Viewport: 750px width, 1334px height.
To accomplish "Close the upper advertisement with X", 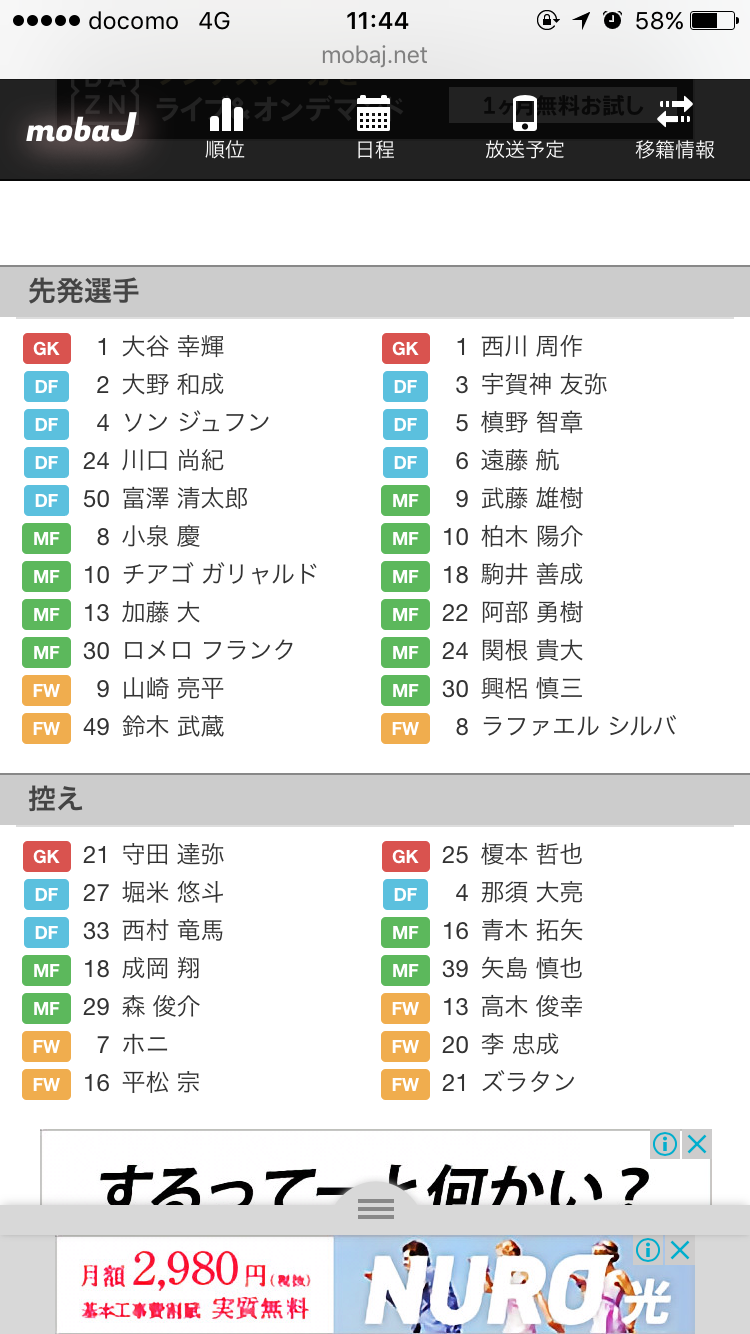I will click(697, 1144).
